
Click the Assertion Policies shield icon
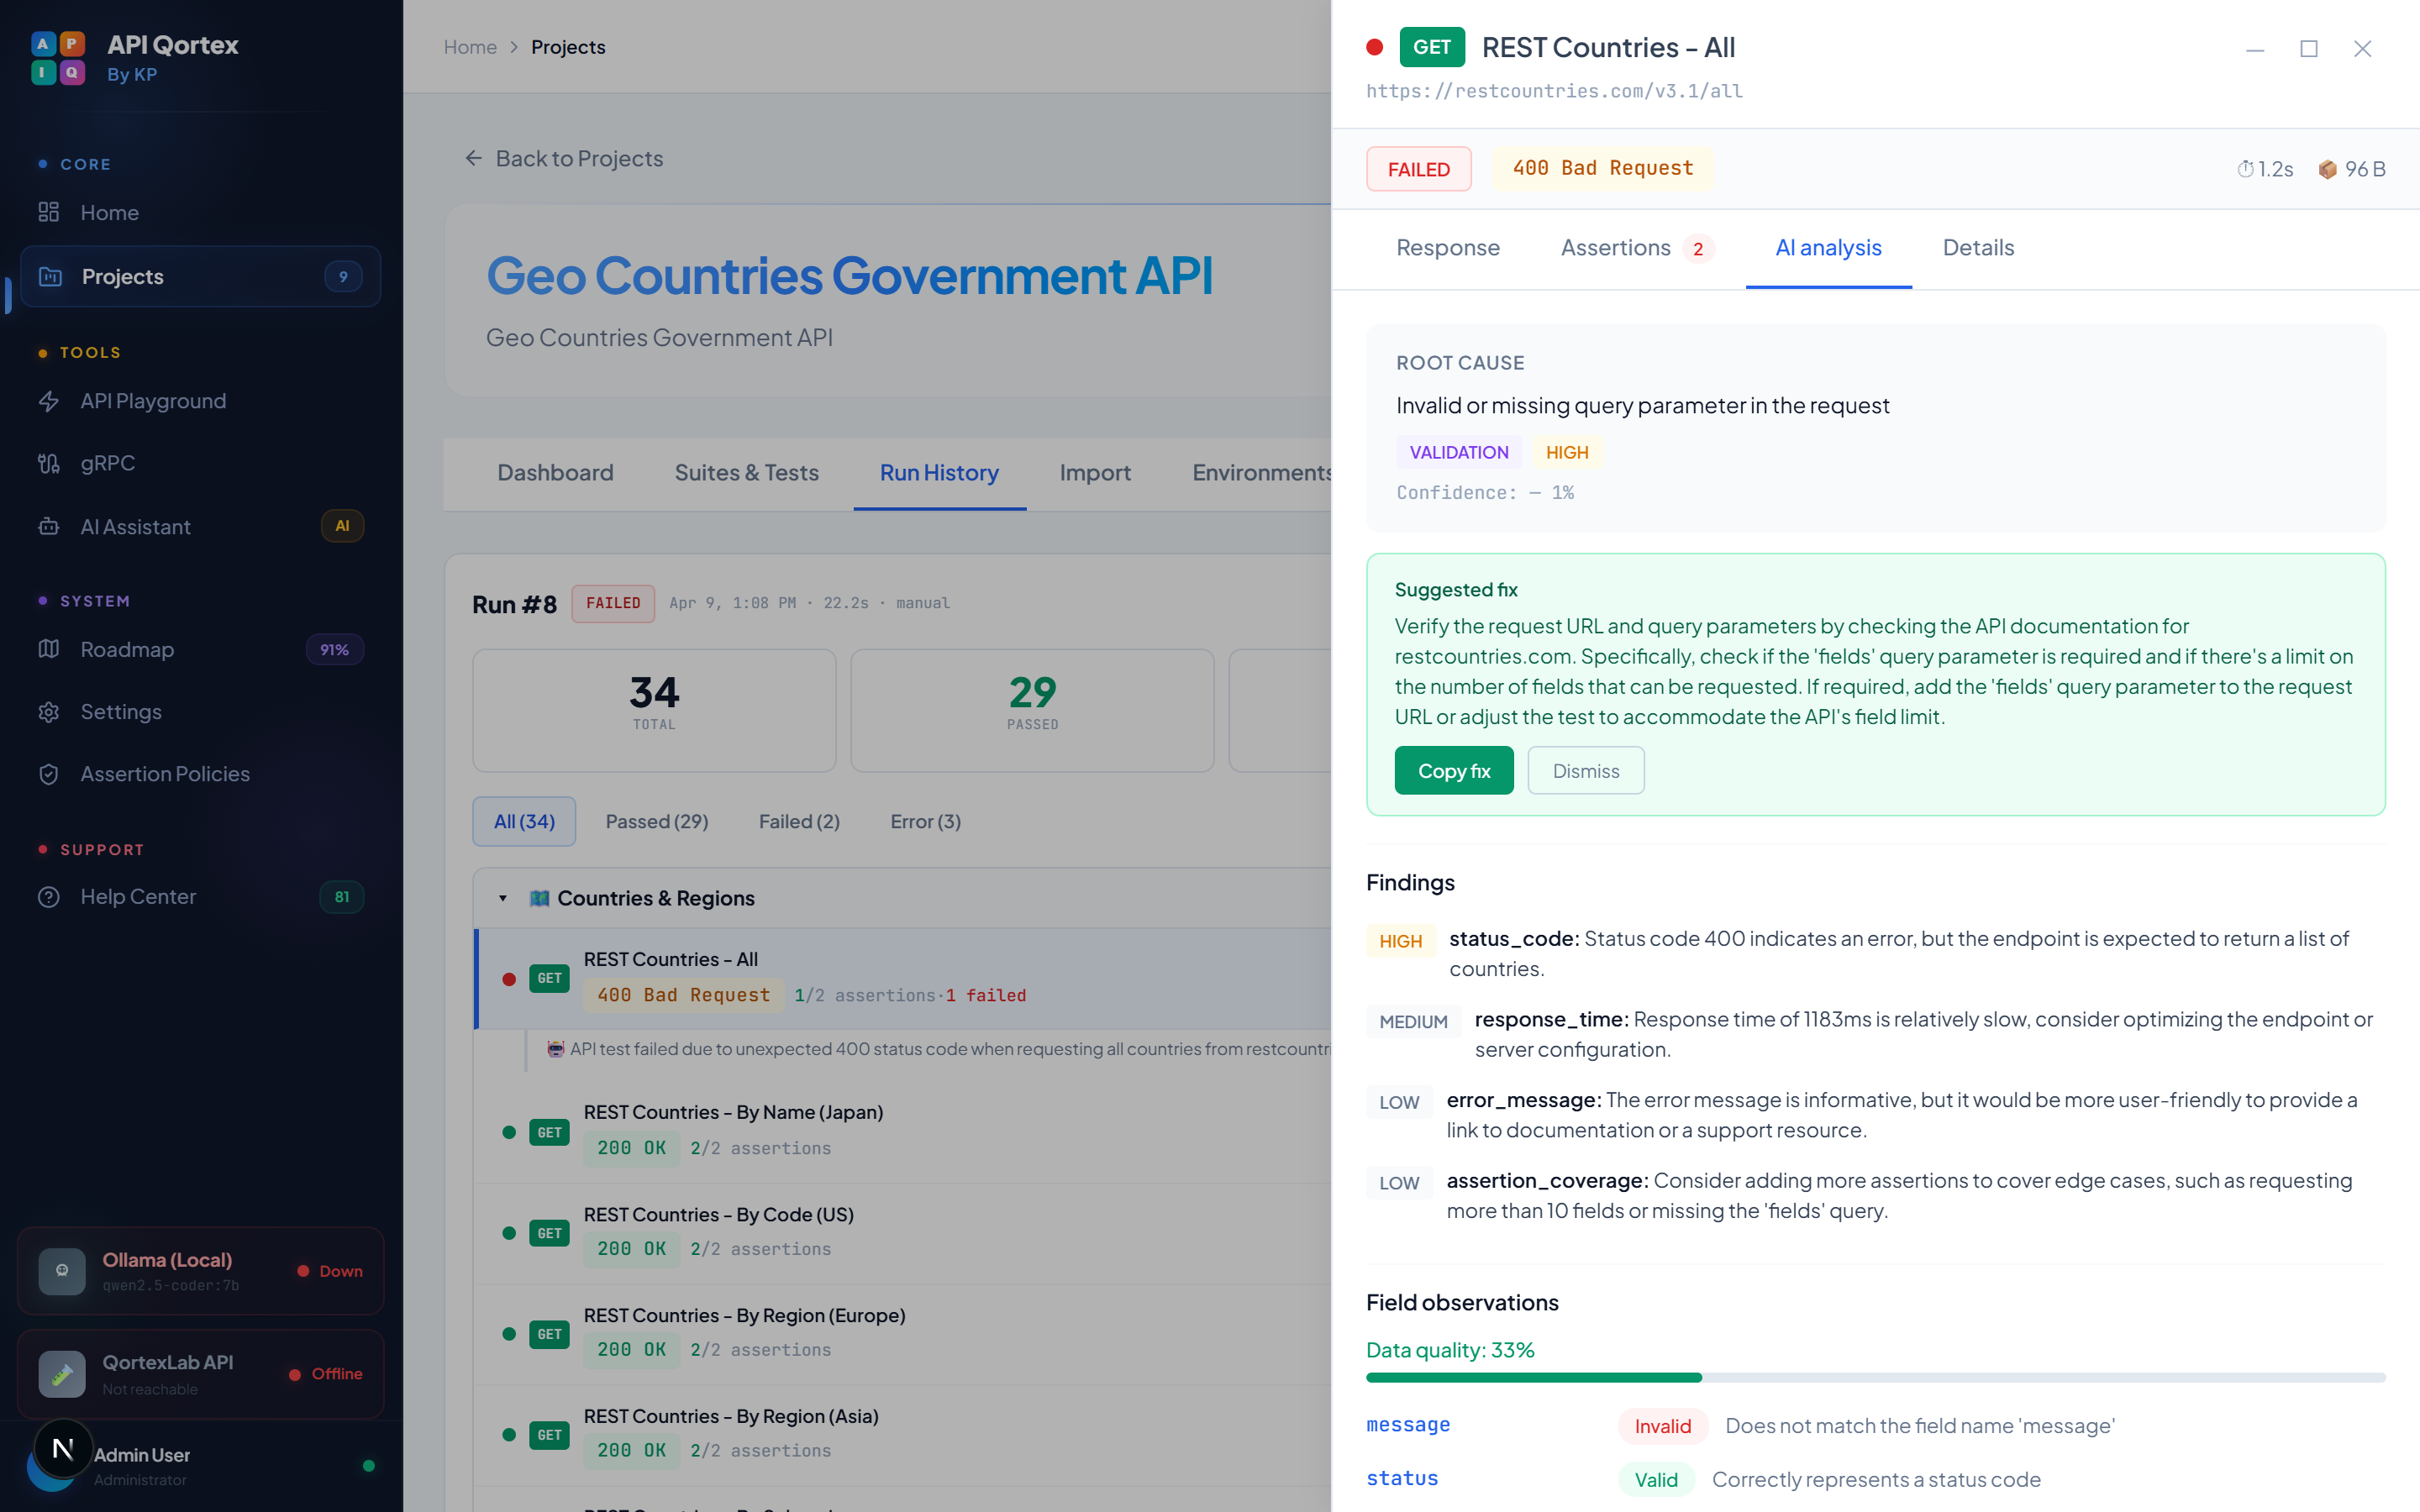click(49, 774)
